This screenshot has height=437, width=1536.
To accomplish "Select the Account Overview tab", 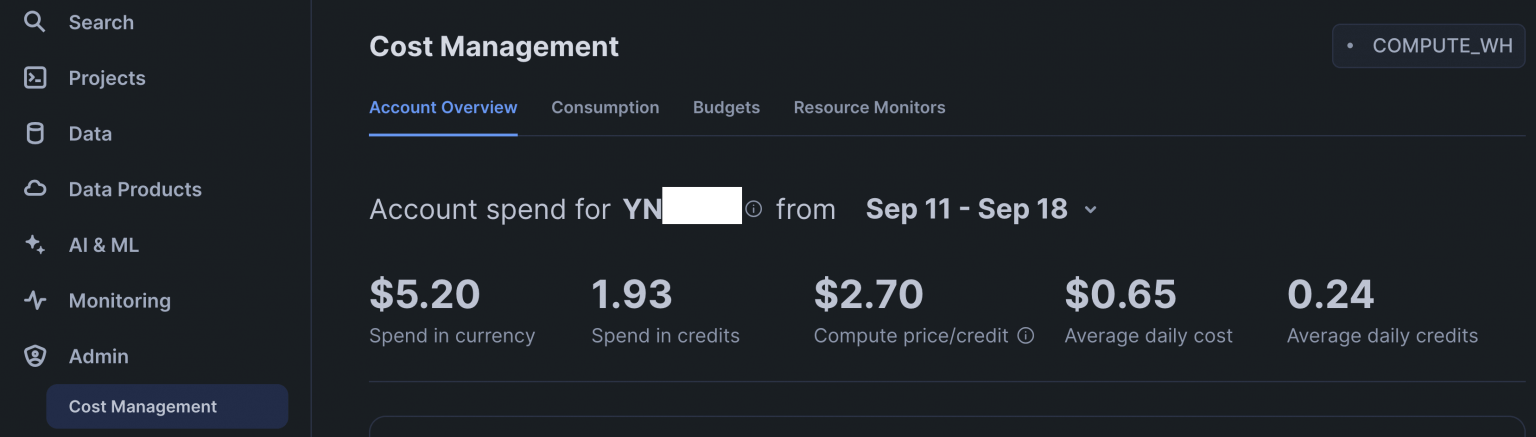I will [x=443, y=107].
